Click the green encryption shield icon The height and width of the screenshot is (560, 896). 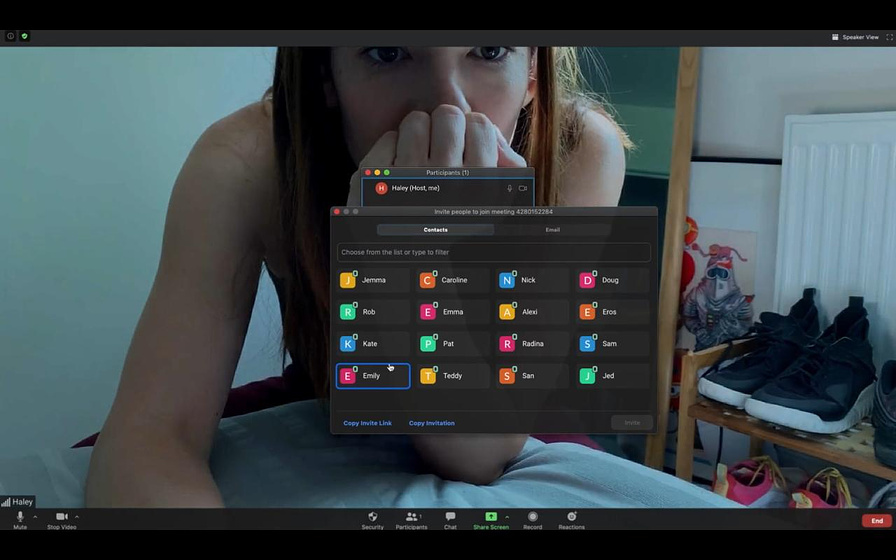pyautogui.click(x=25, y=37)
